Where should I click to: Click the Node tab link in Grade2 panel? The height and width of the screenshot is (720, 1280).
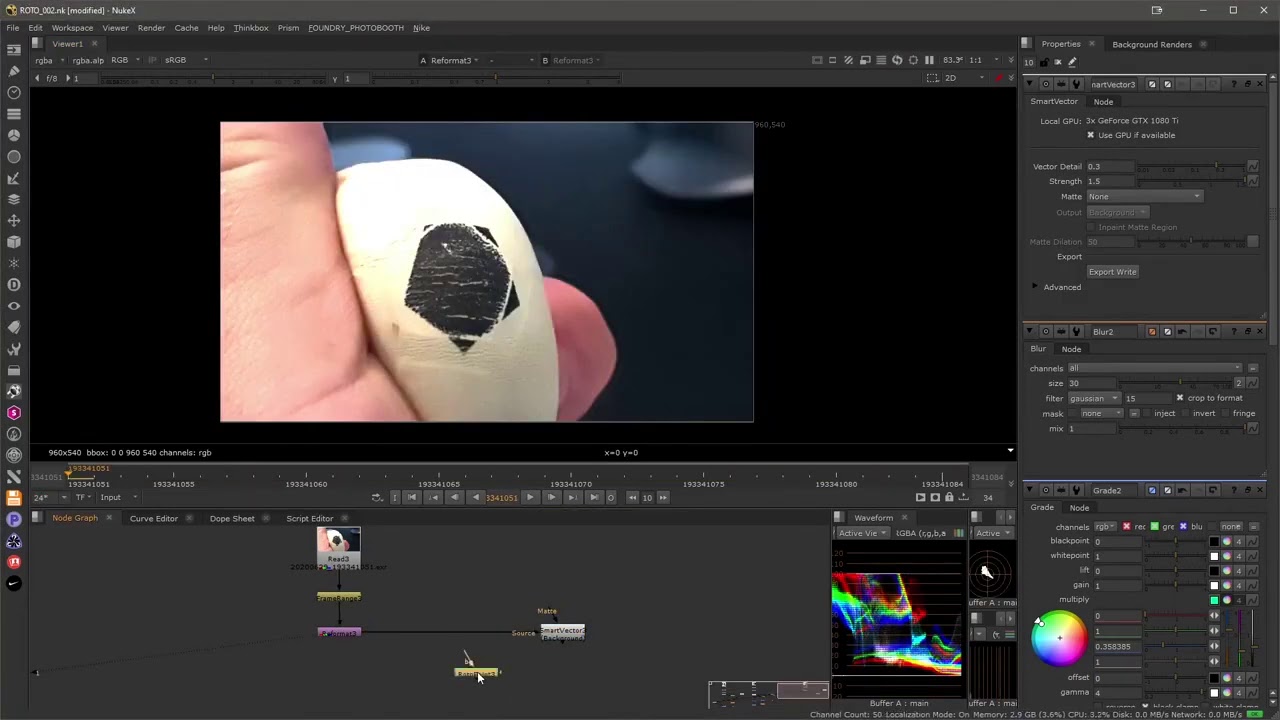1079,508
